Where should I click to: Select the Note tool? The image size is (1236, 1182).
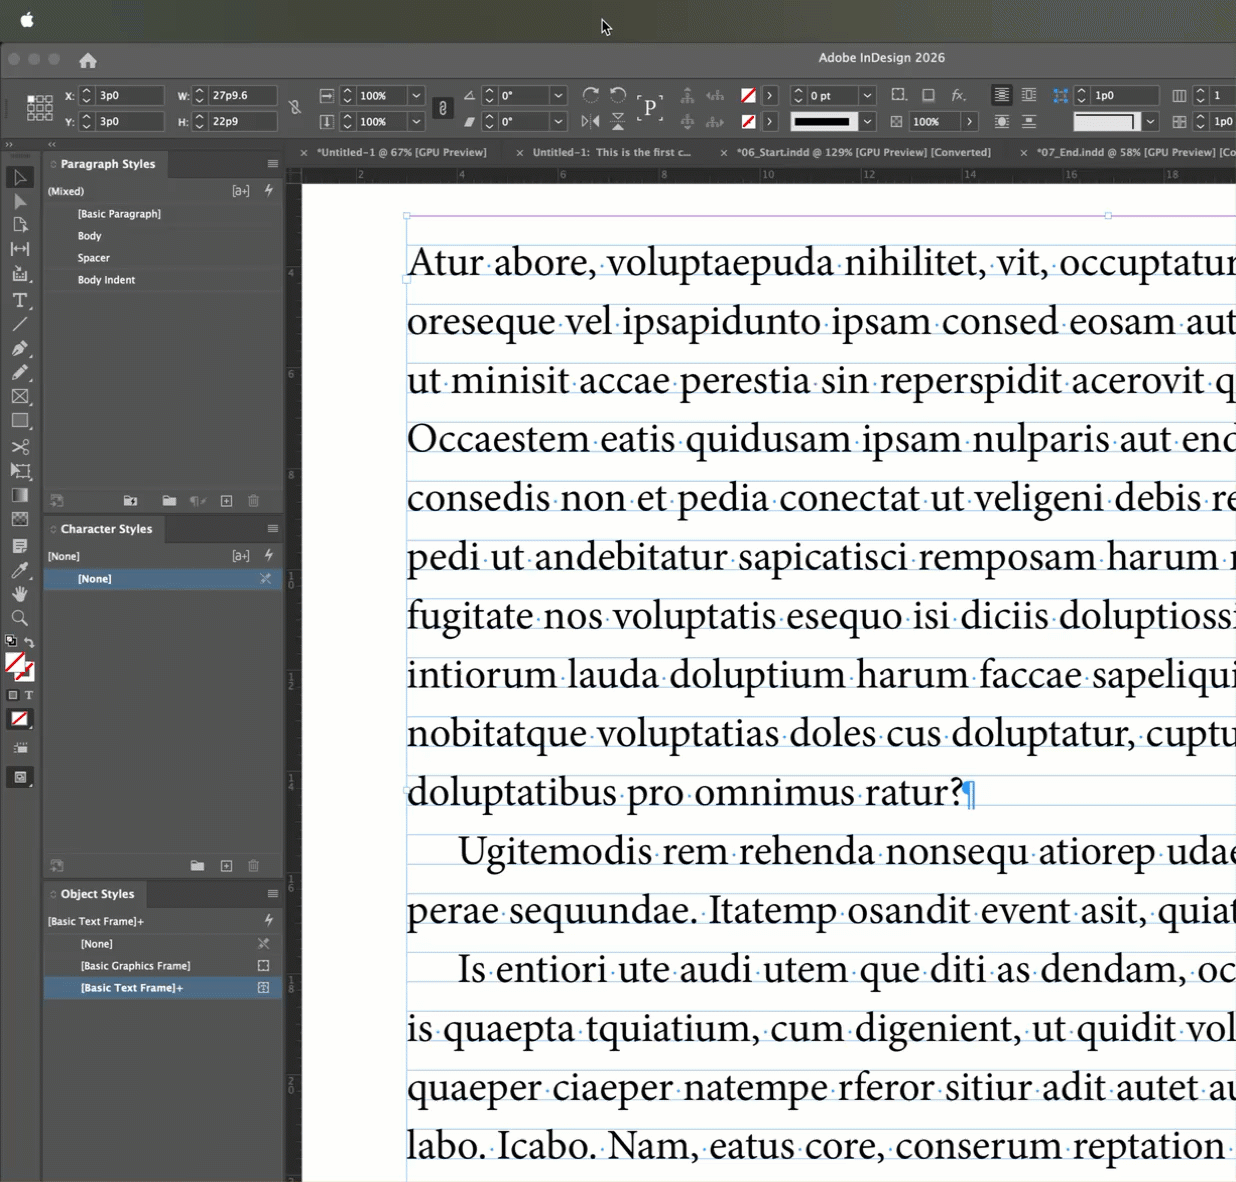tap(20, 546)
